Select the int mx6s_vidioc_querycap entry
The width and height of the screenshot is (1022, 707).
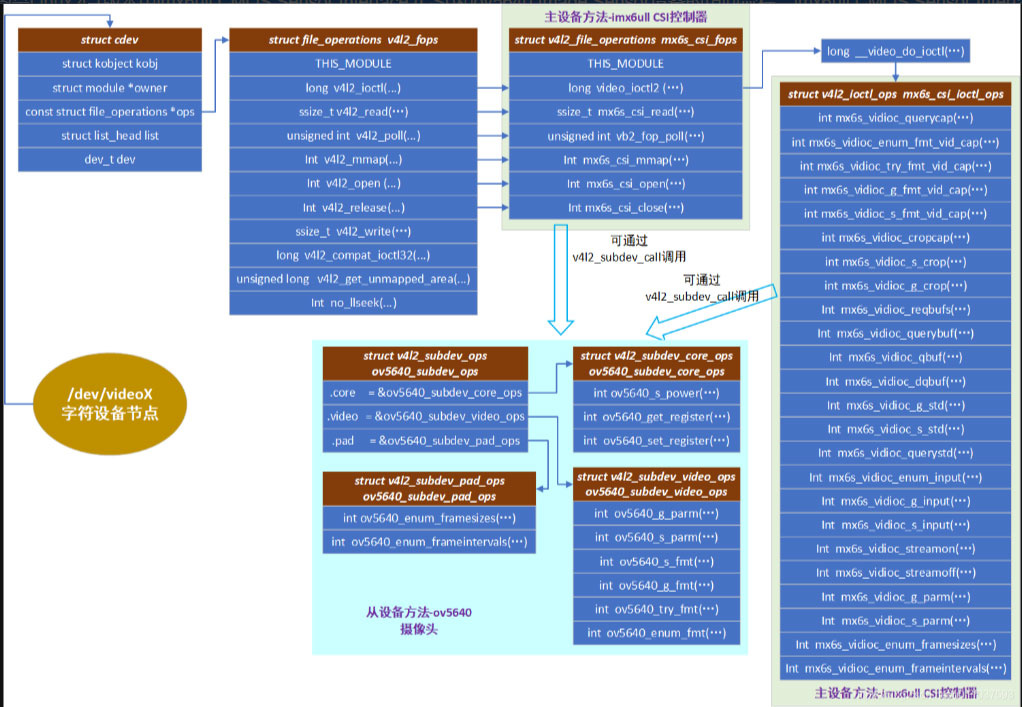894,117
